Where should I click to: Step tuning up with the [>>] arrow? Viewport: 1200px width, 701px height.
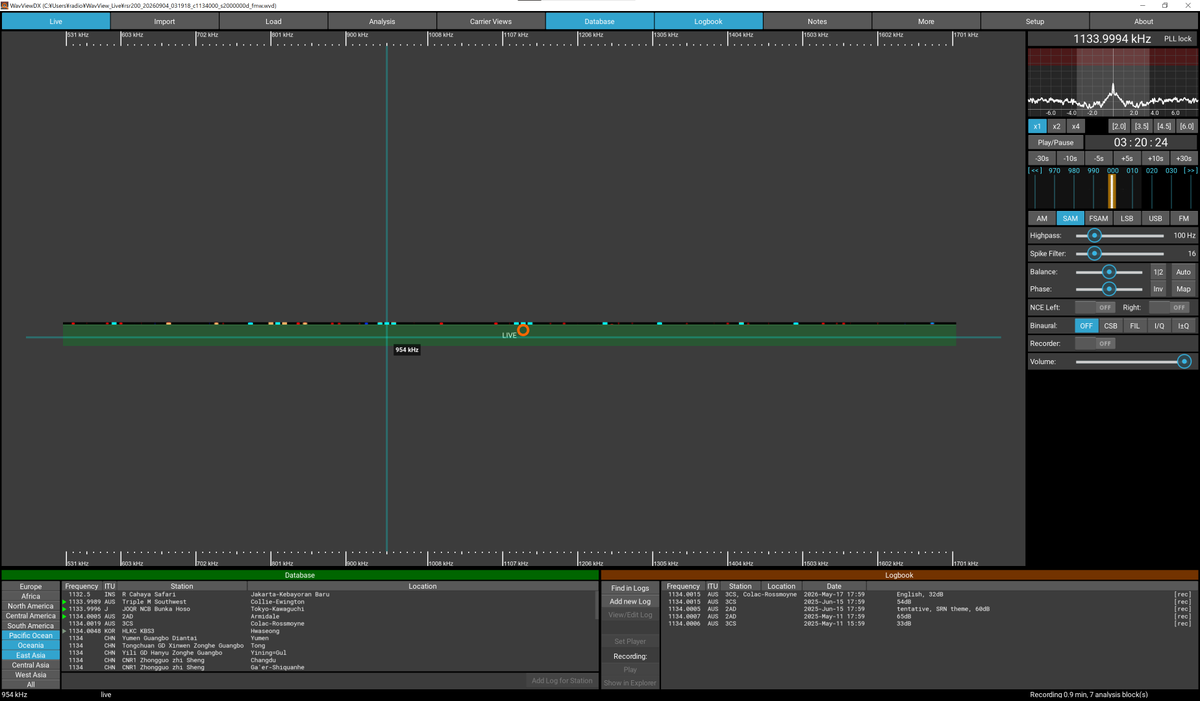tap(1190, 171)
